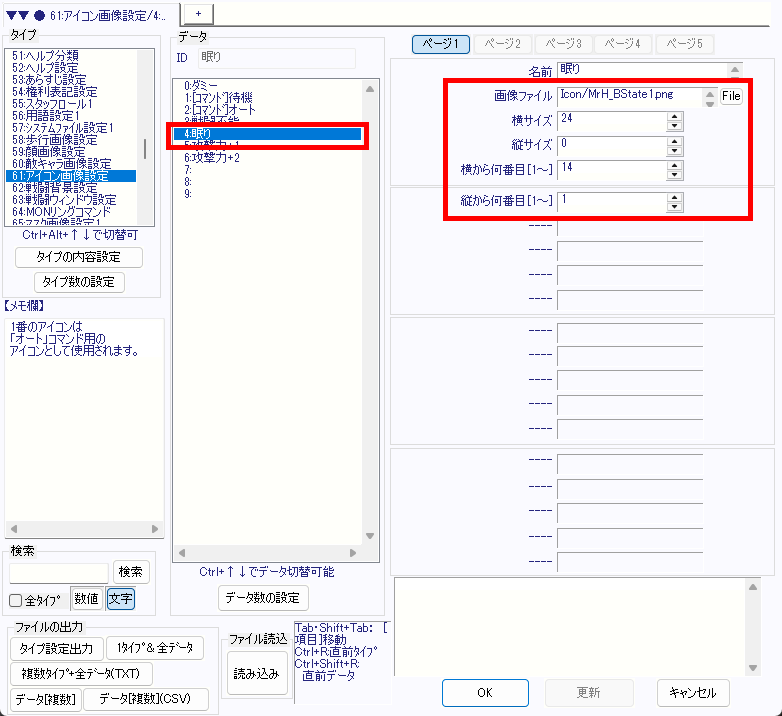
Task: Enable the 全タイプ checkbox in search
Action: 15,600
